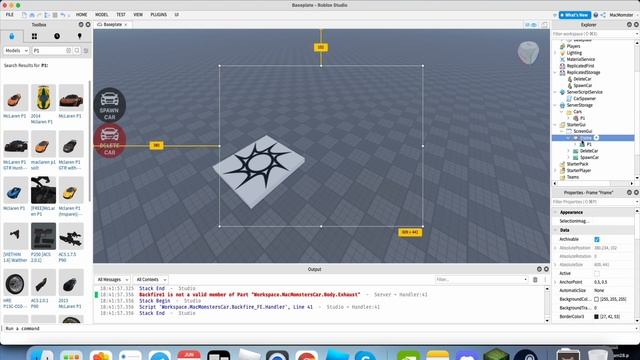
Task: Click the view selector cube in viewport
Action: tap(528, 52)
